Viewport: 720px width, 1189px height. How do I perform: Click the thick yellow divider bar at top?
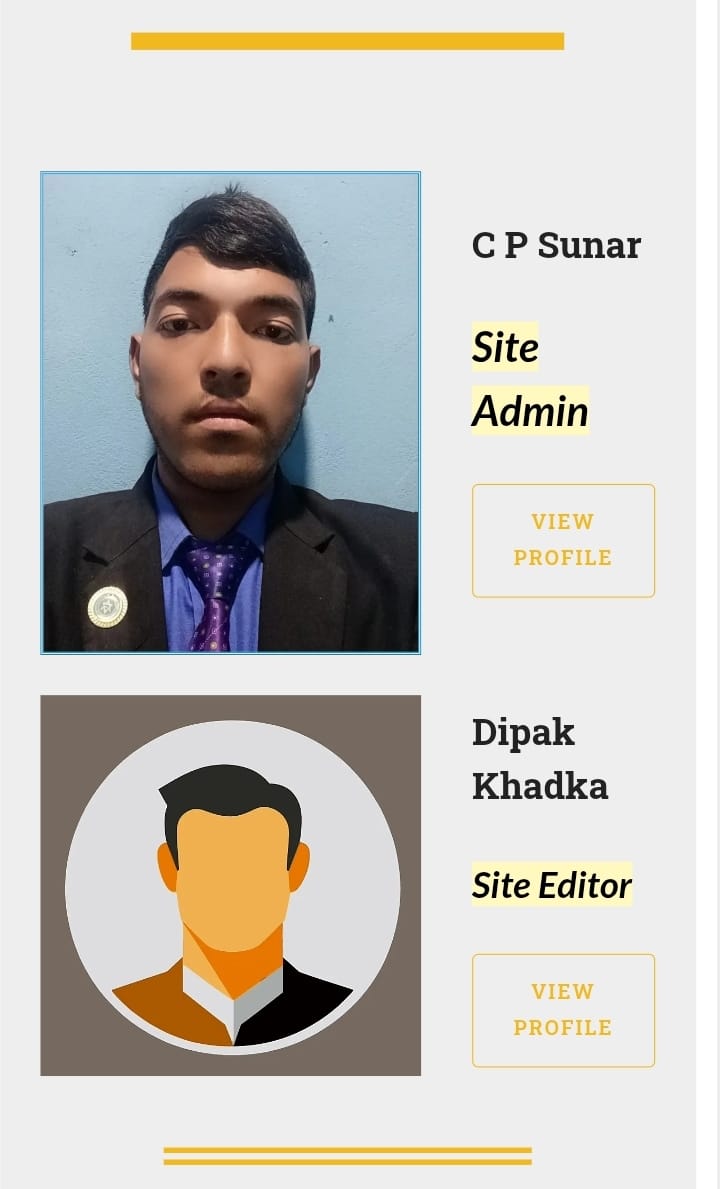click(x=347, y=41)
